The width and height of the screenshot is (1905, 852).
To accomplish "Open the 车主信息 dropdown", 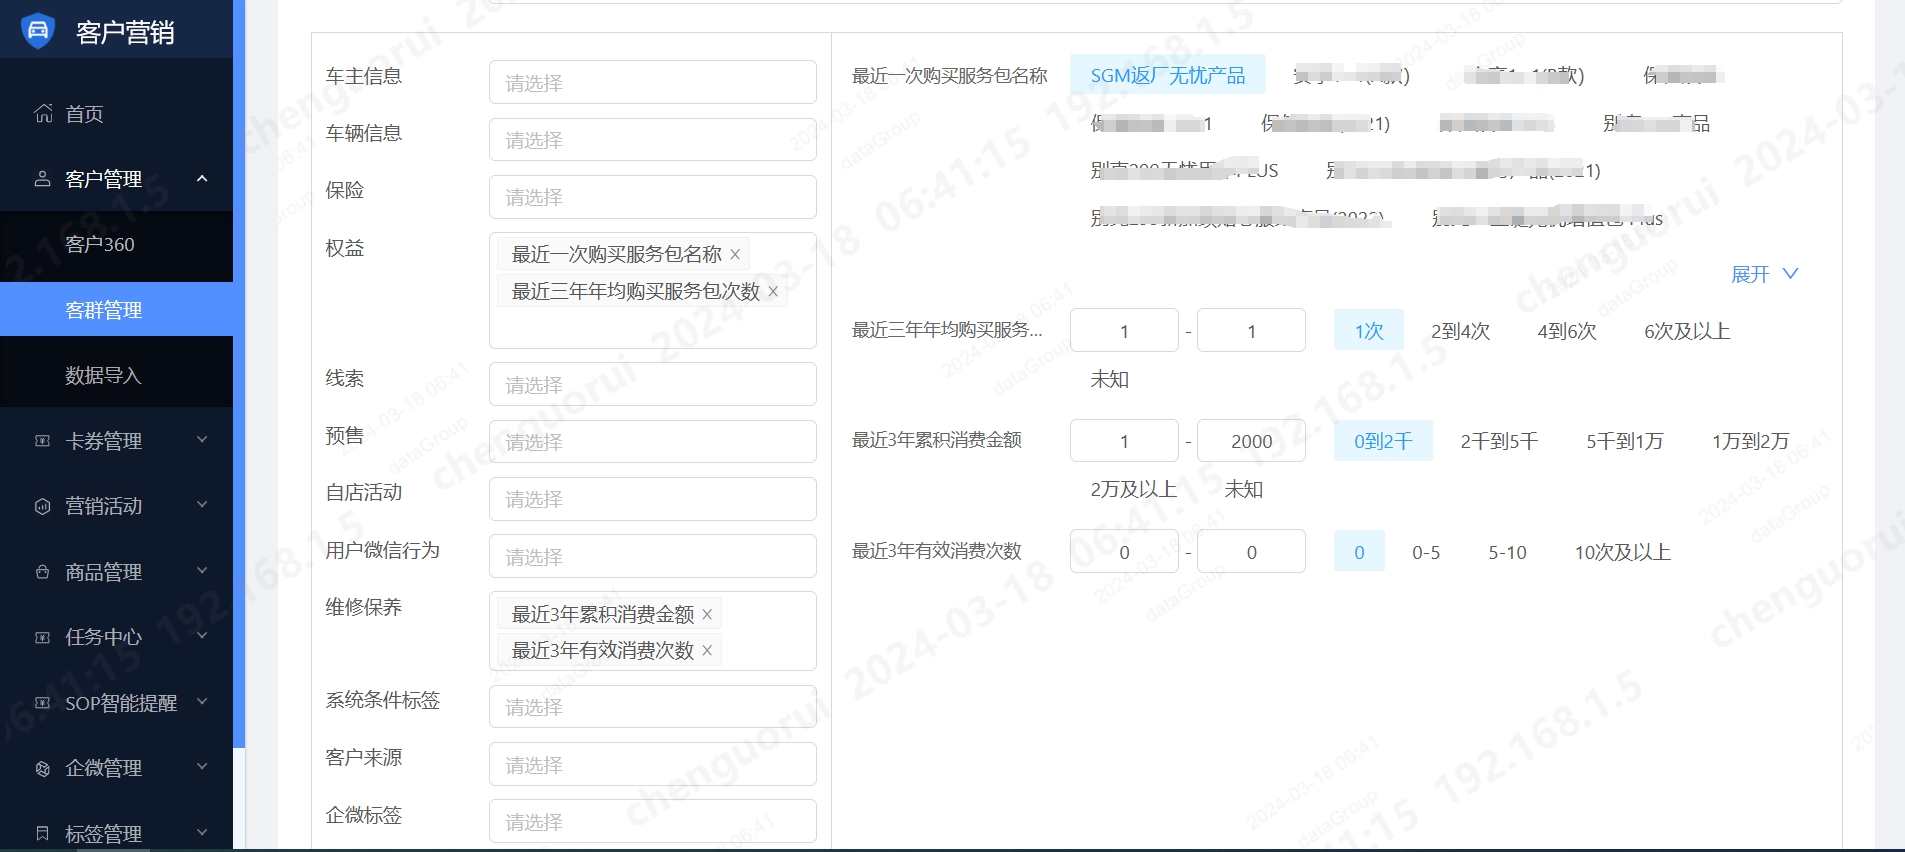I will pos(653,82).
